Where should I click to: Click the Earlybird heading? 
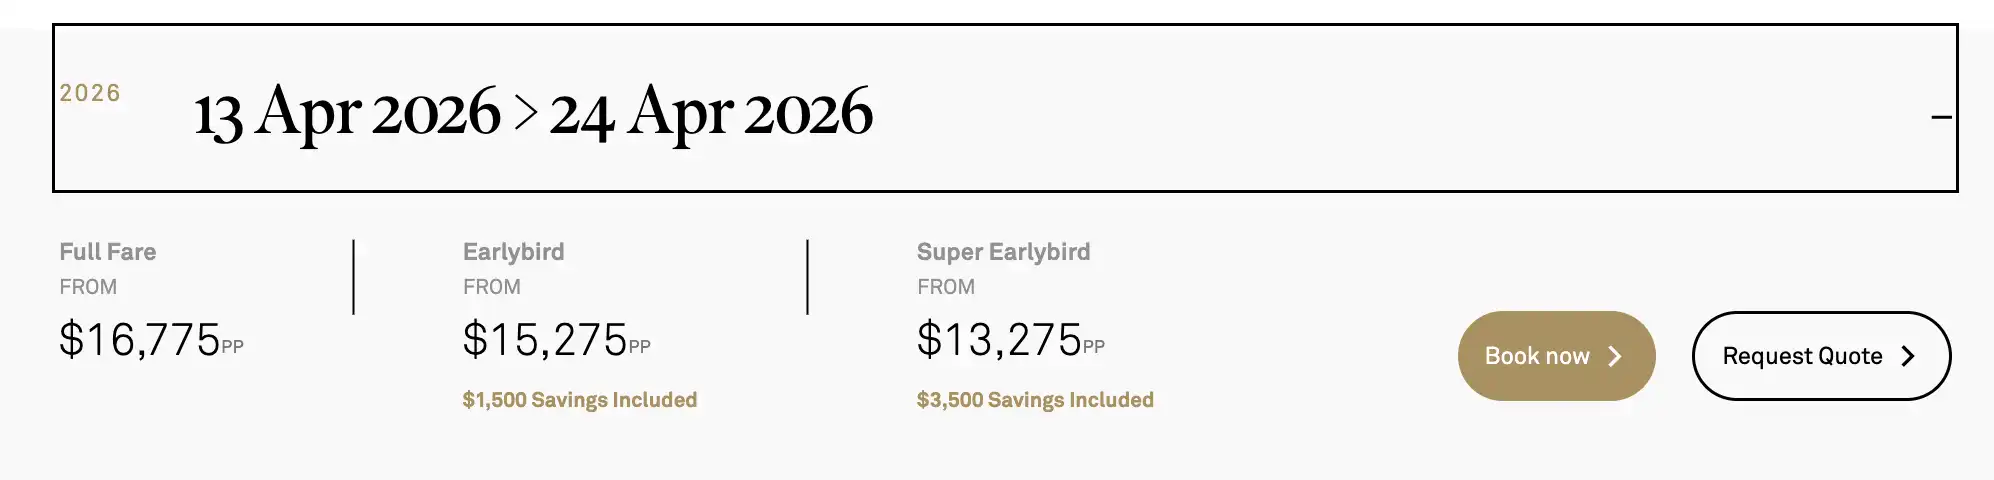[513, 252]
